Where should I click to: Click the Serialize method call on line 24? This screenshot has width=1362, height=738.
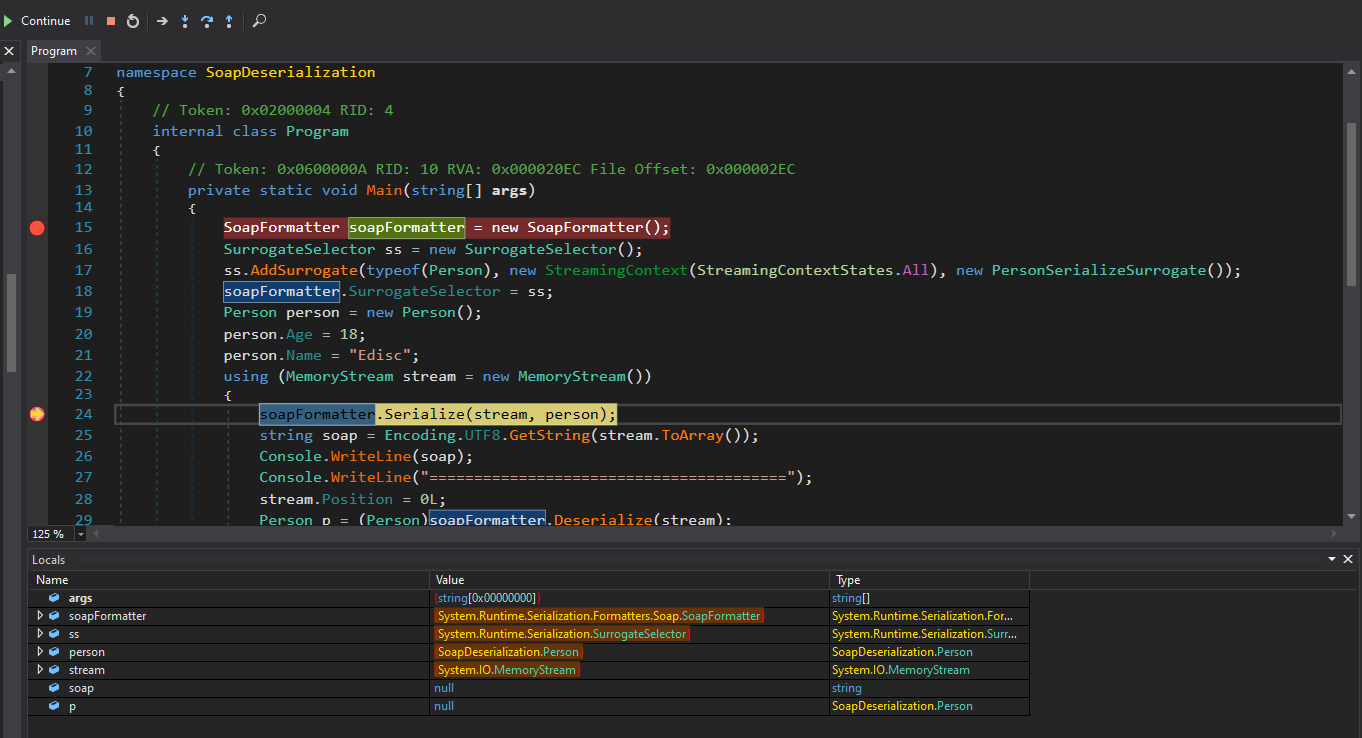tap(424, 414)
